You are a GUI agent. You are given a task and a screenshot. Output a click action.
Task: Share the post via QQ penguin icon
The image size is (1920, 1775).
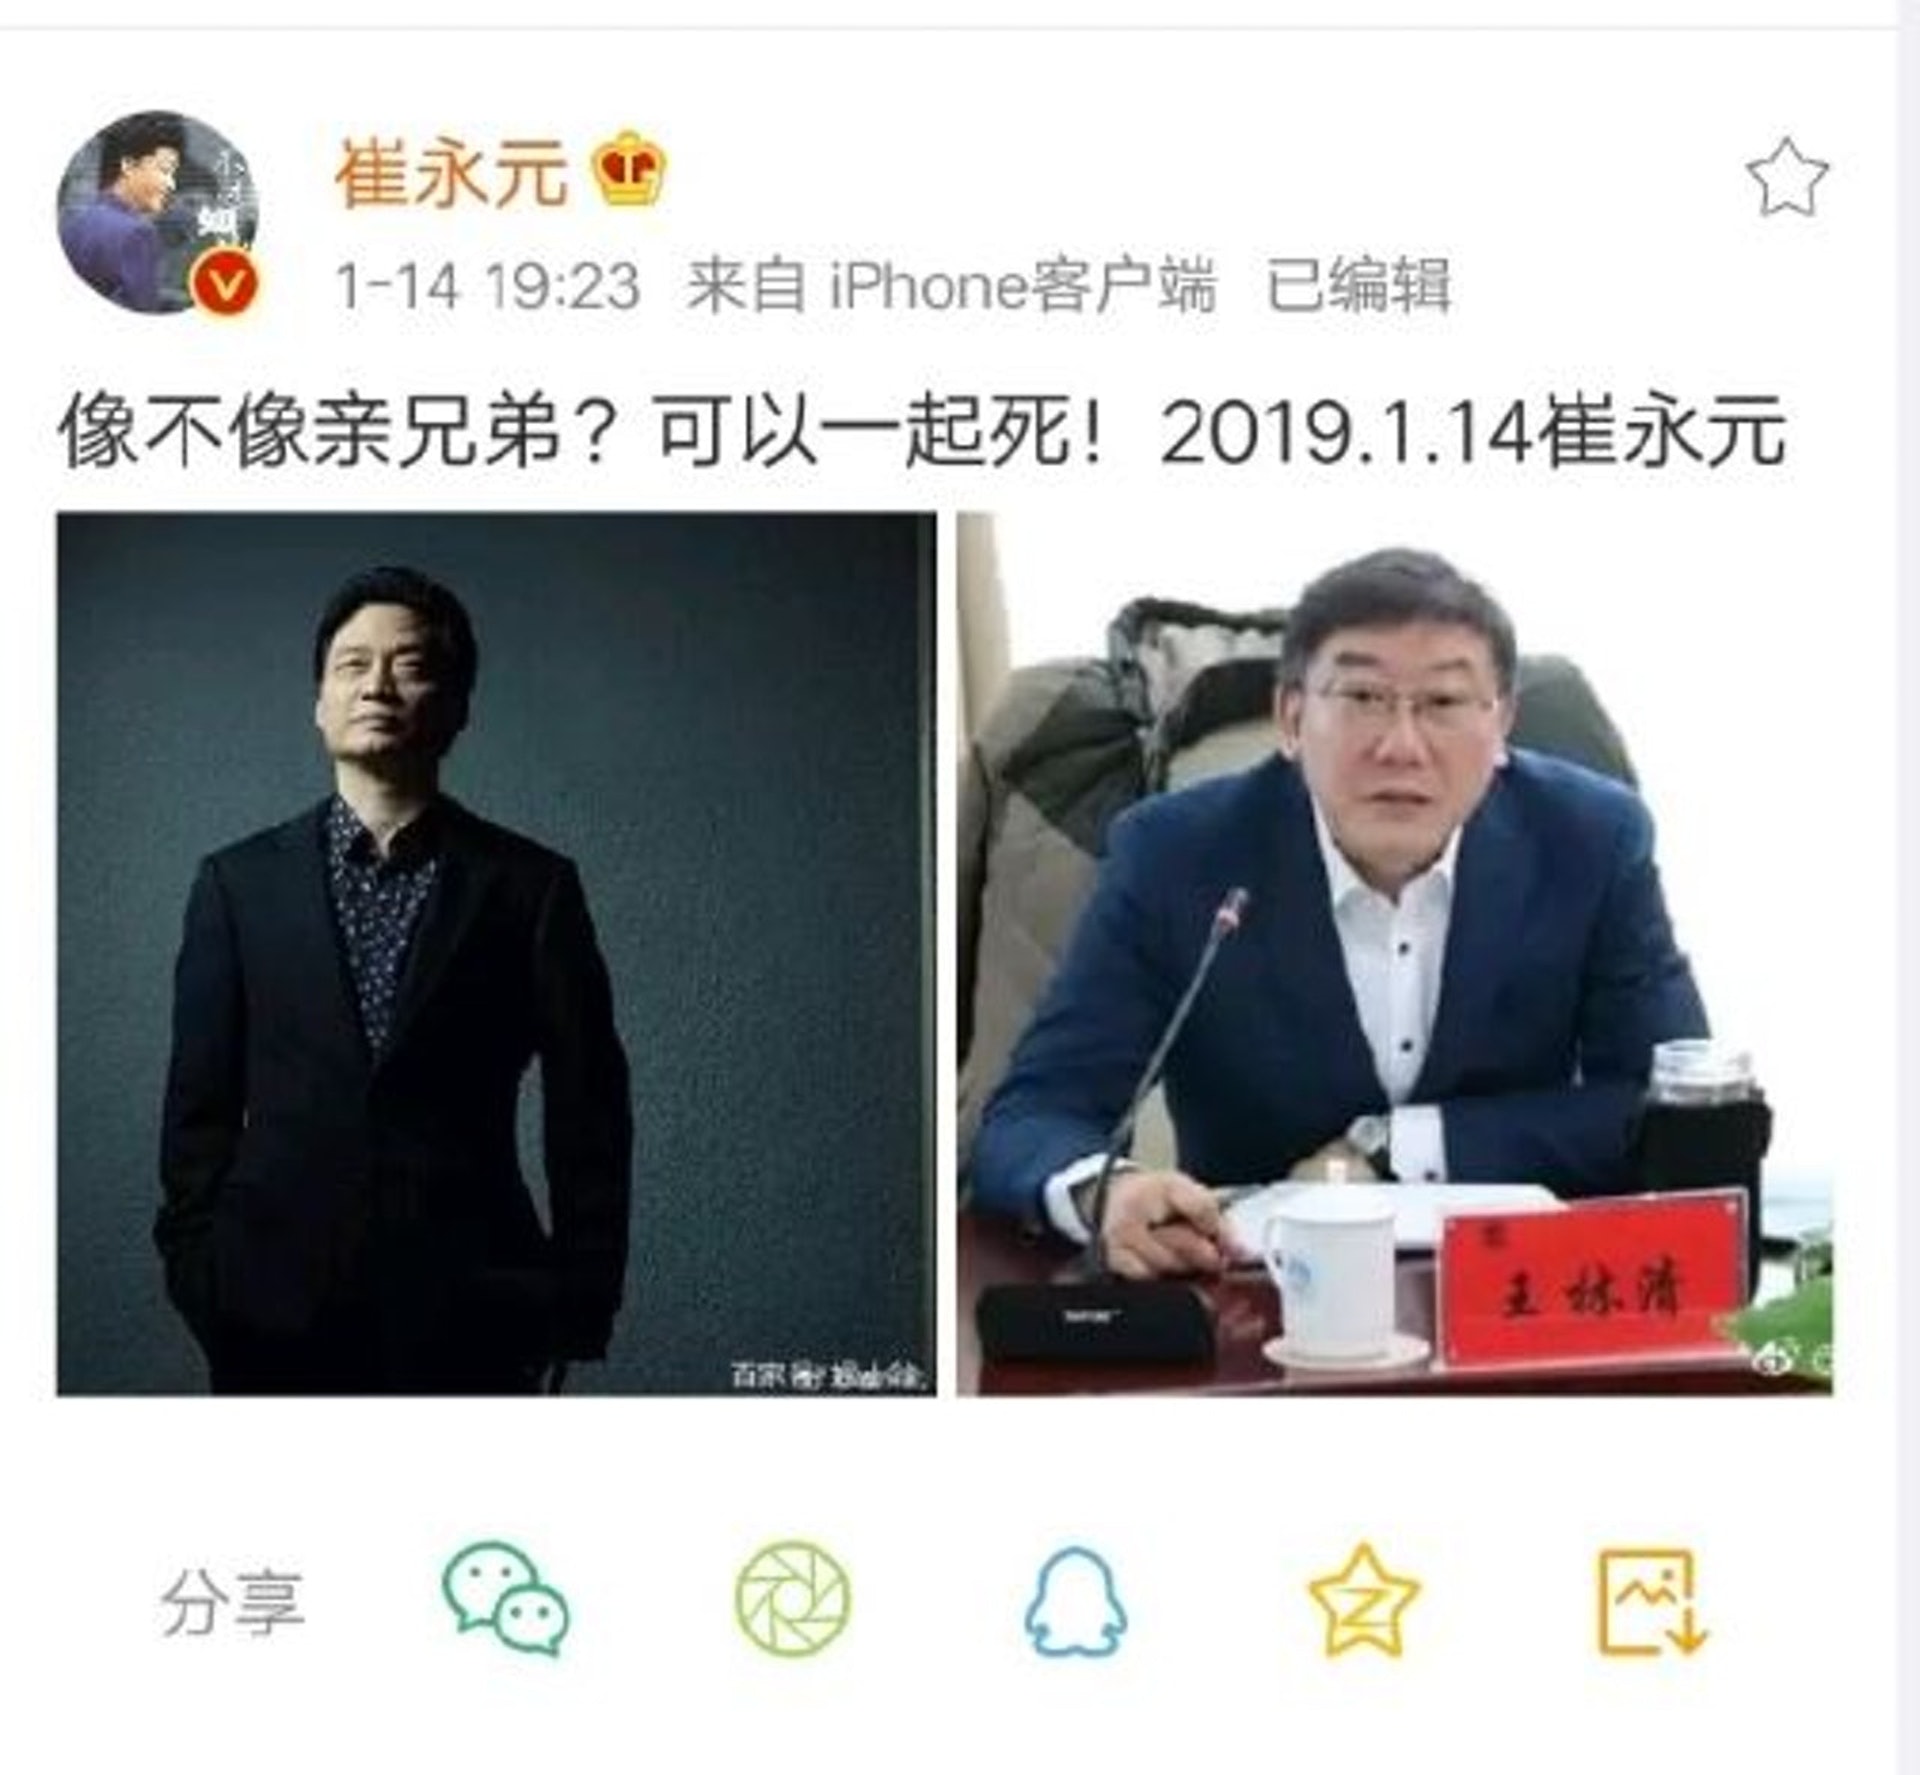click(x=1075, y=1601)
